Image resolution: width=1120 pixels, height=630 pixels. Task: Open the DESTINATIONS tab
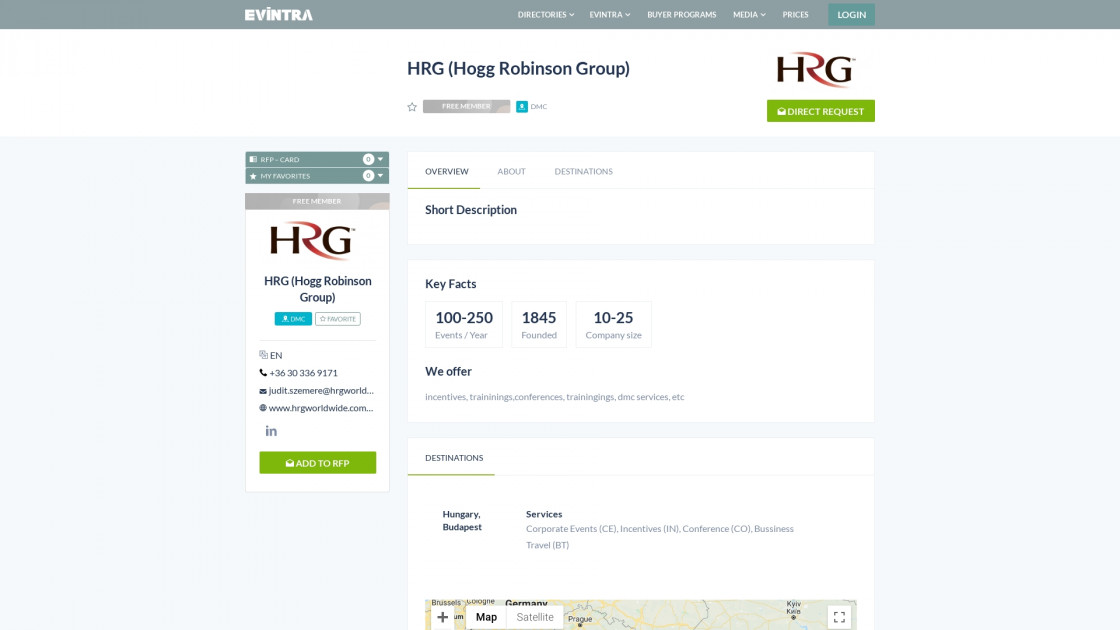pos(583,171)
